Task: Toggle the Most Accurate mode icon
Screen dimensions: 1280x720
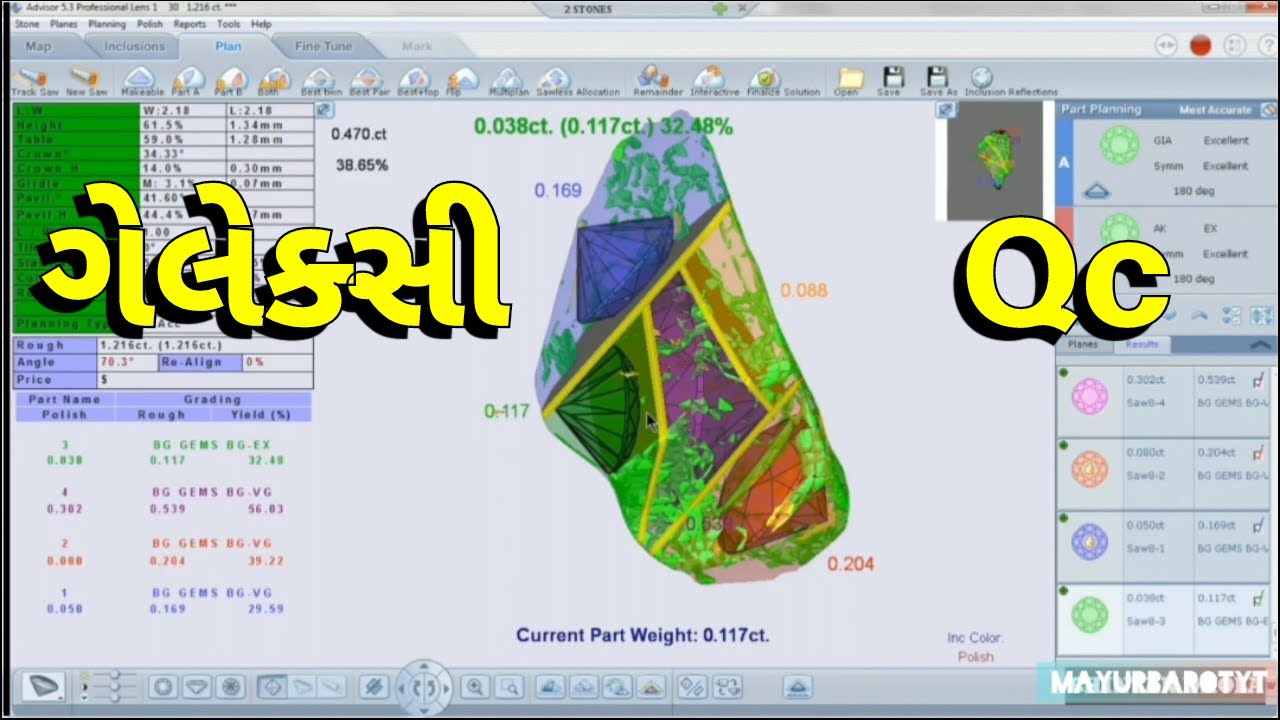Action: point(1268,110)
